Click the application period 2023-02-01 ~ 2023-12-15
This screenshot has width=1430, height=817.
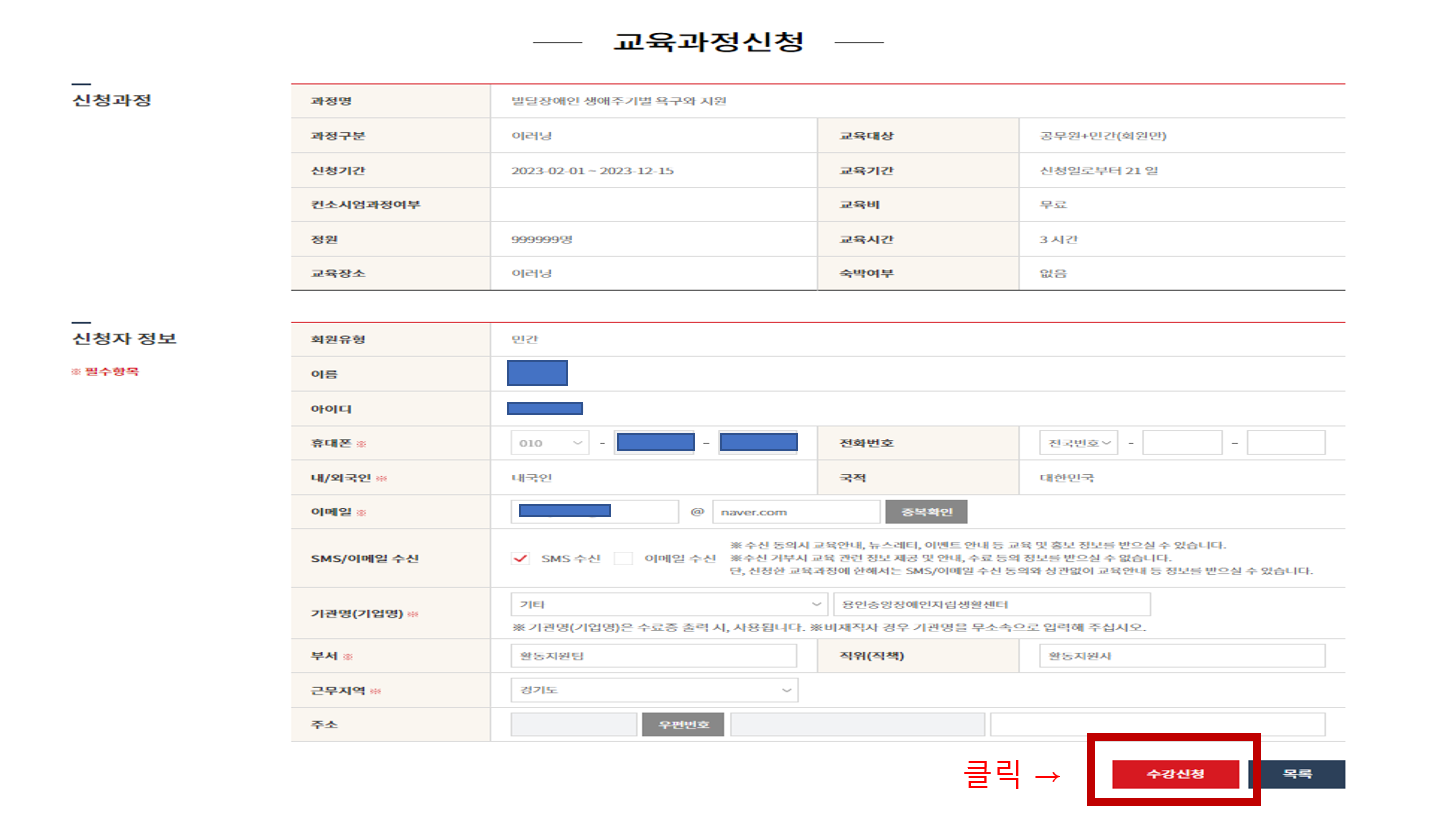click(592, 170)
